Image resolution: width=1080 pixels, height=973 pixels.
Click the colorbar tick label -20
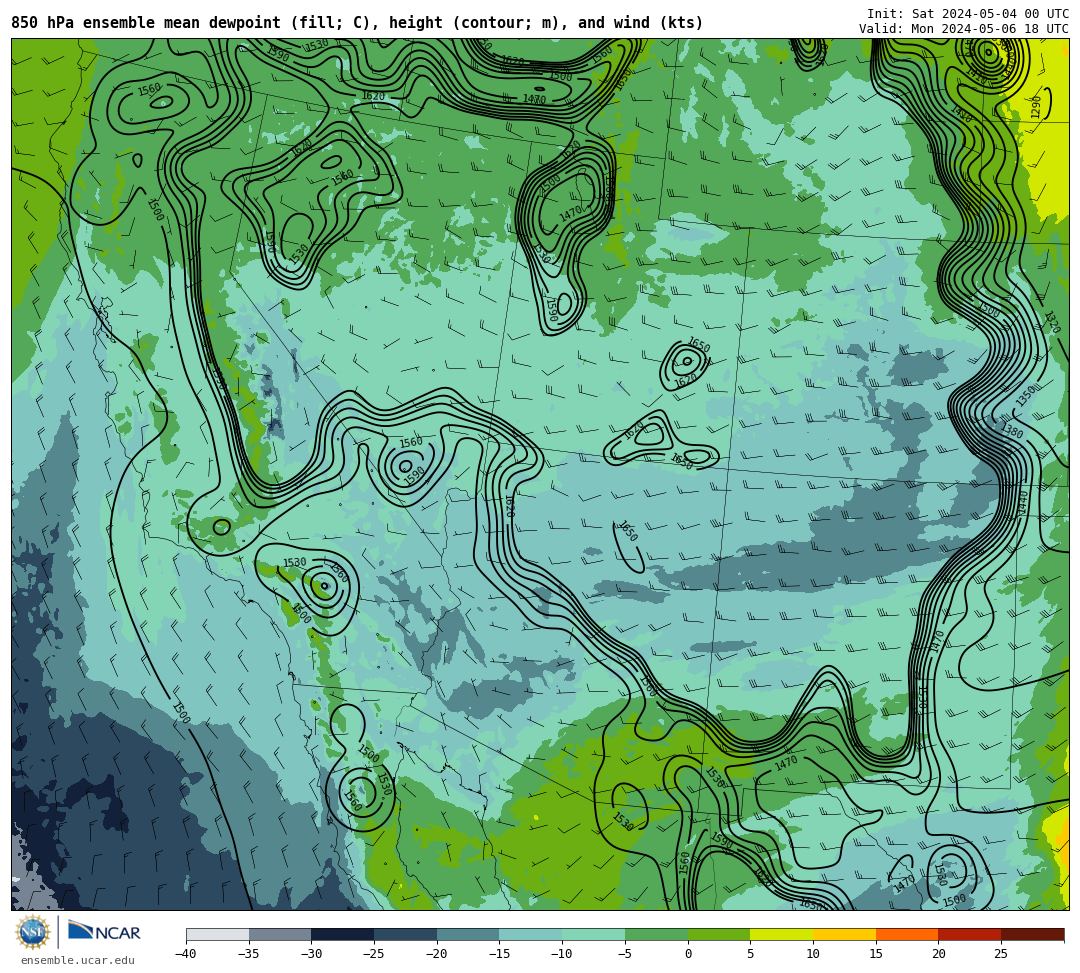coord(436,954)
